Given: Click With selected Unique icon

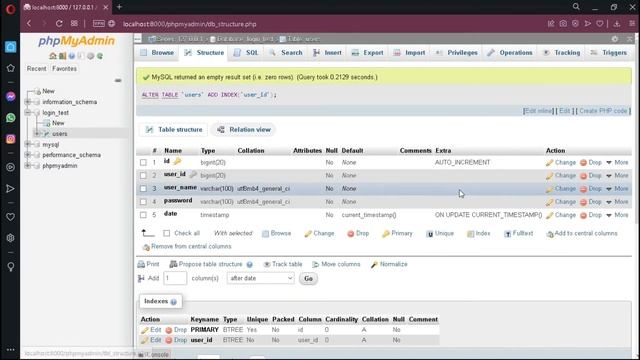Looking at the screenshot, I should coord(429,234).
